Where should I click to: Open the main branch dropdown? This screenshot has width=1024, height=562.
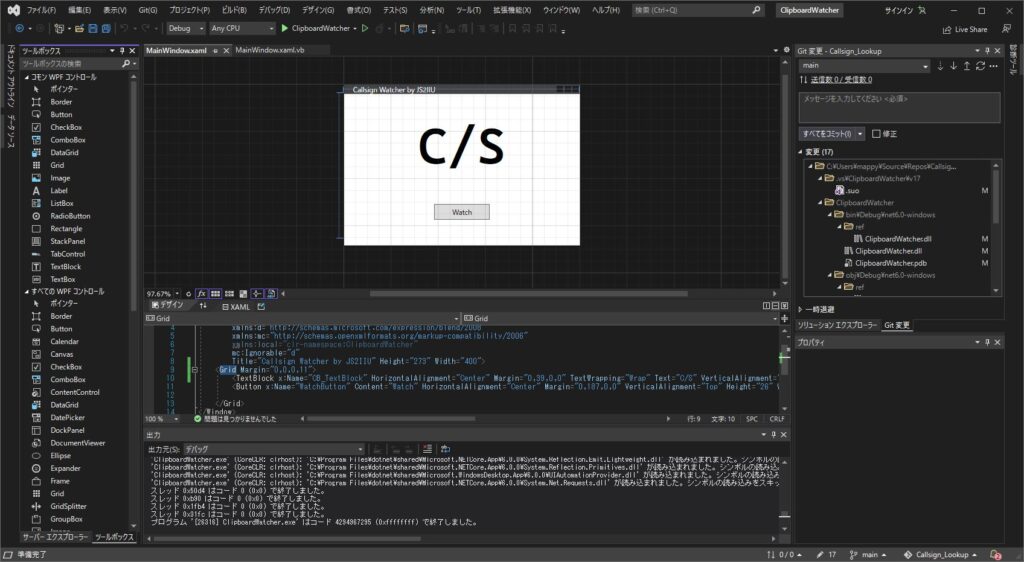click(x=864, y=66)
